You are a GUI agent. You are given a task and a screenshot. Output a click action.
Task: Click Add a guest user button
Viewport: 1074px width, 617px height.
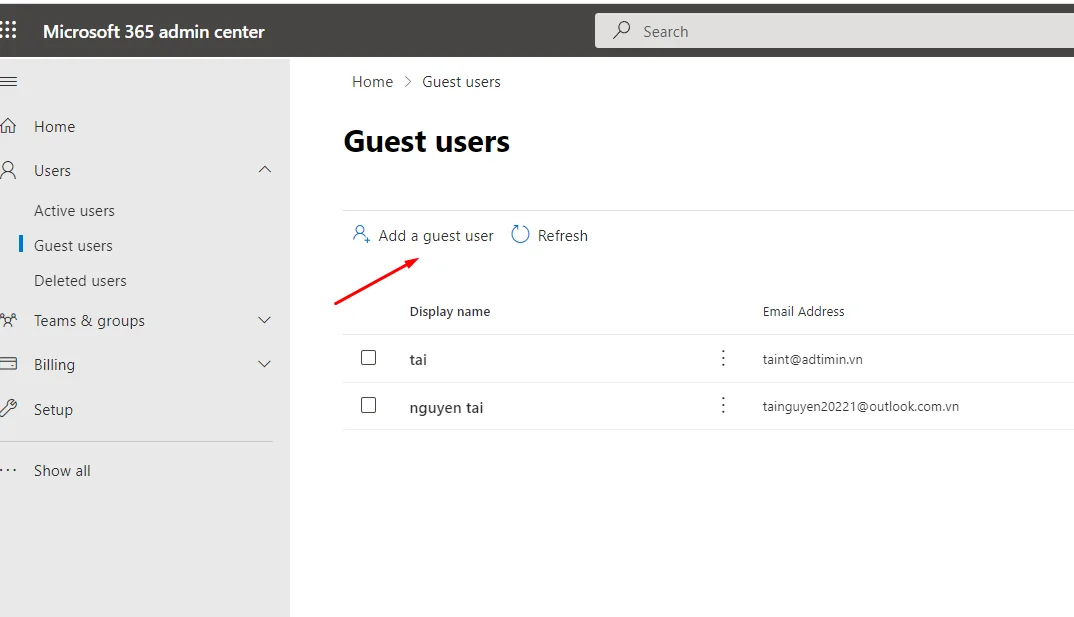(x=423, y=235)
